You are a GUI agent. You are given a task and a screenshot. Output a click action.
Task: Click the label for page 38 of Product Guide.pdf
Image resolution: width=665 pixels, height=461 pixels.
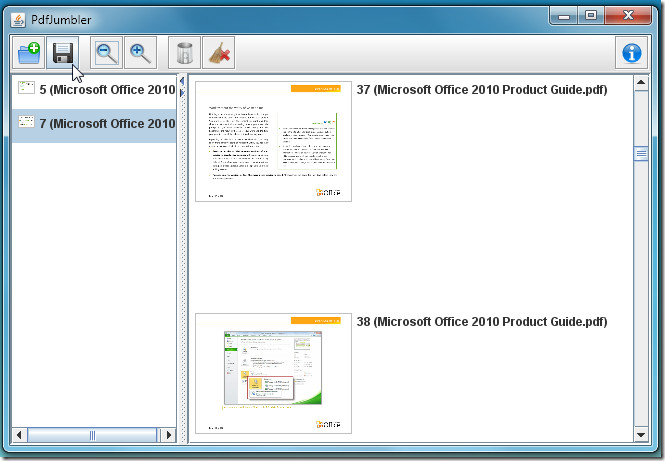[482, 322]
